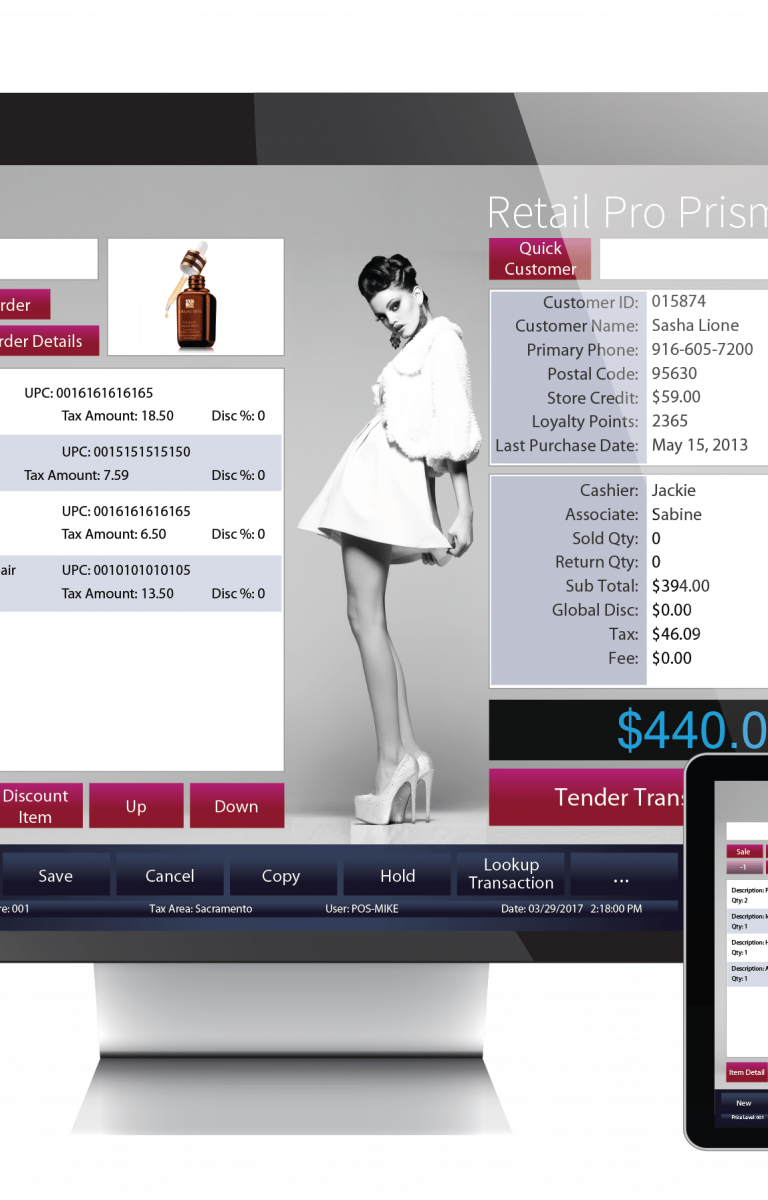Select the serum bottle product thumbnail

click(x=195, y=296)
